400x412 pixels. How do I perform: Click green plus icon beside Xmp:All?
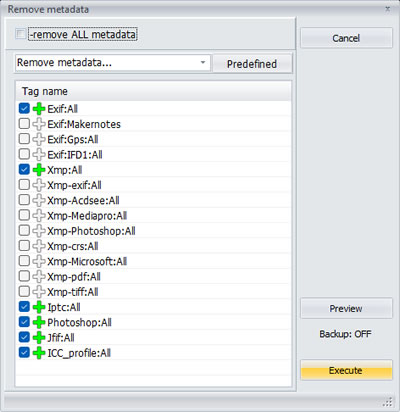[x=39, y=170]
